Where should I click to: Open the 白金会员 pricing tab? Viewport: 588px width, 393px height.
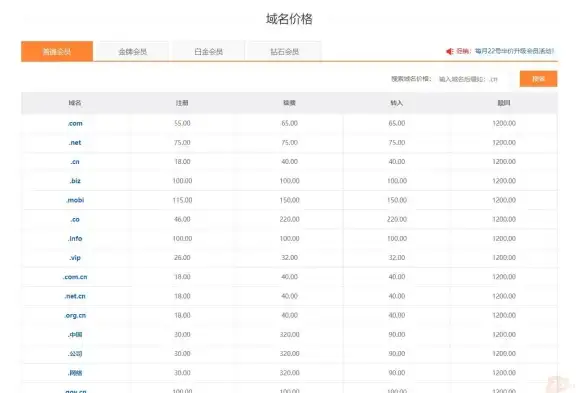tap(208, 51)
